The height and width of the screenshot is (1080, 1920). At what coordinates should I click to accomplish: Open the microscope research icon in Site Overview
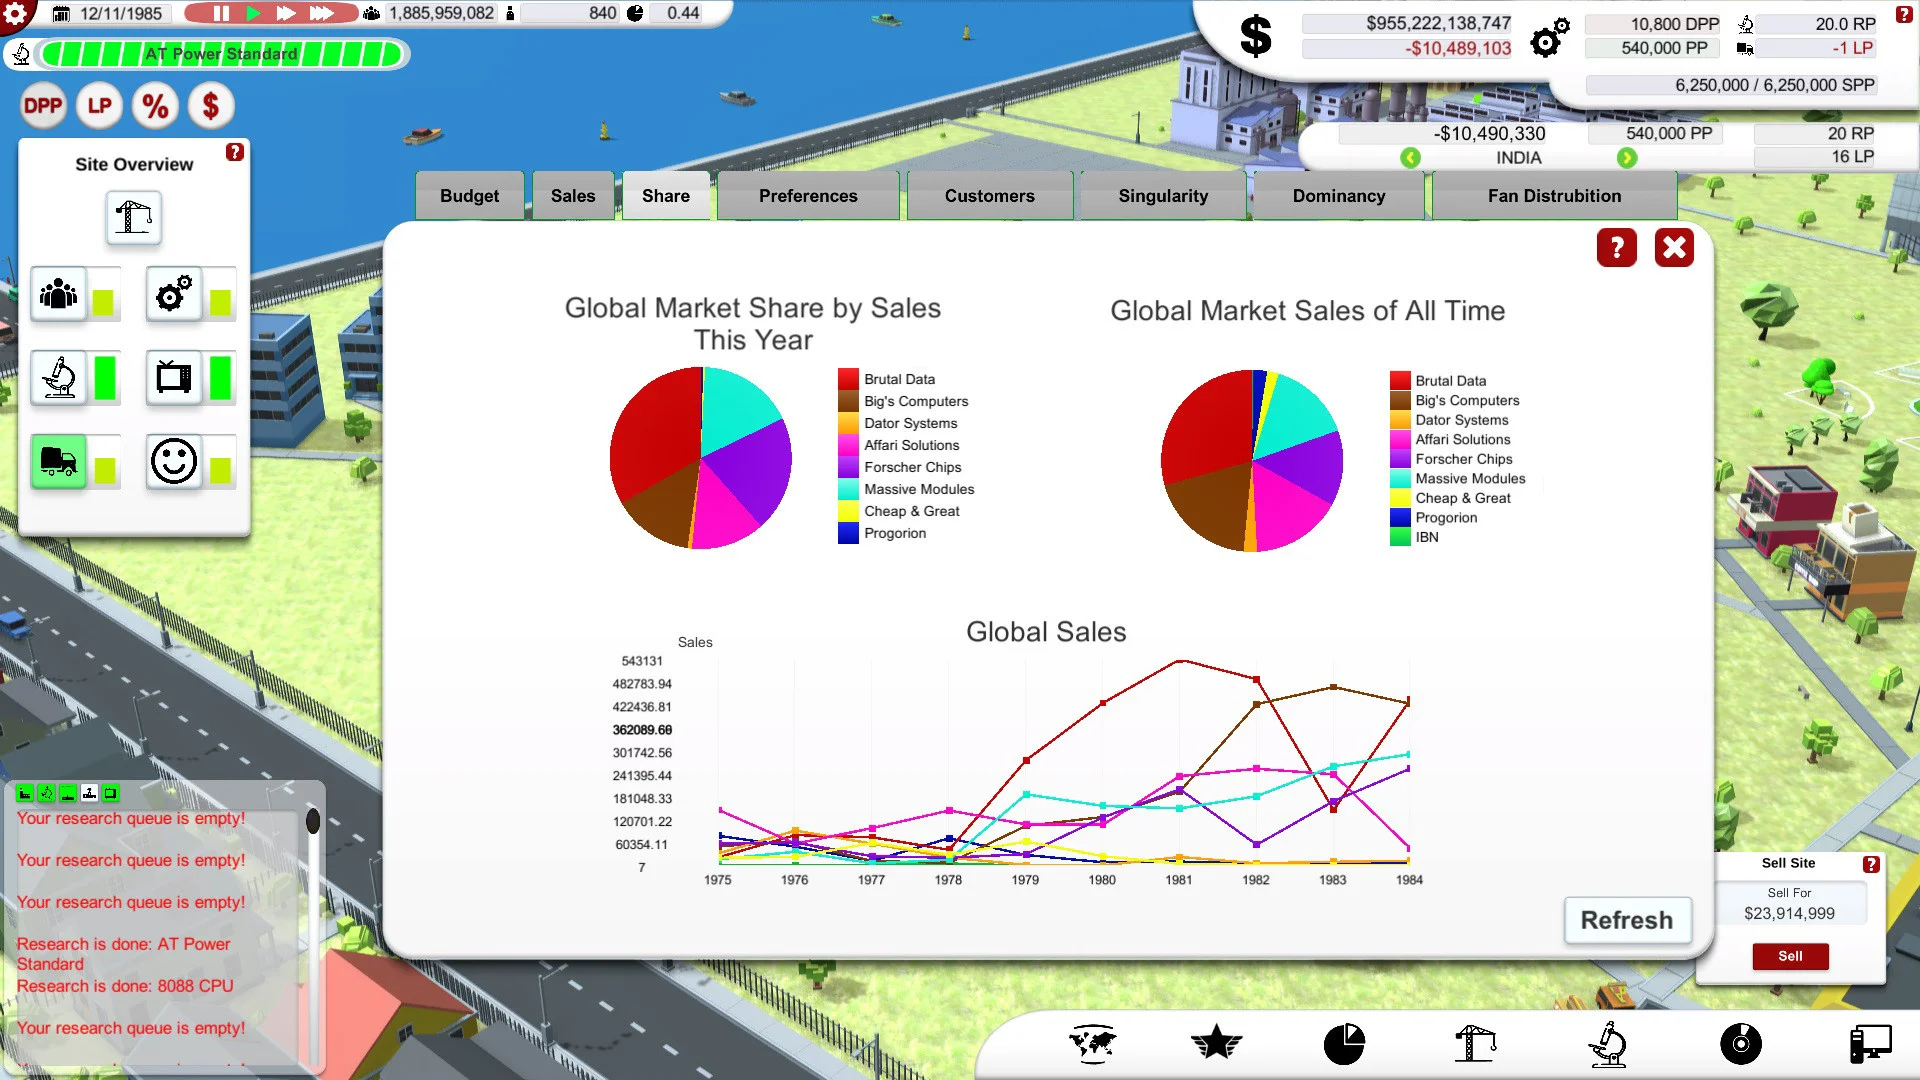tap(60, 377)
